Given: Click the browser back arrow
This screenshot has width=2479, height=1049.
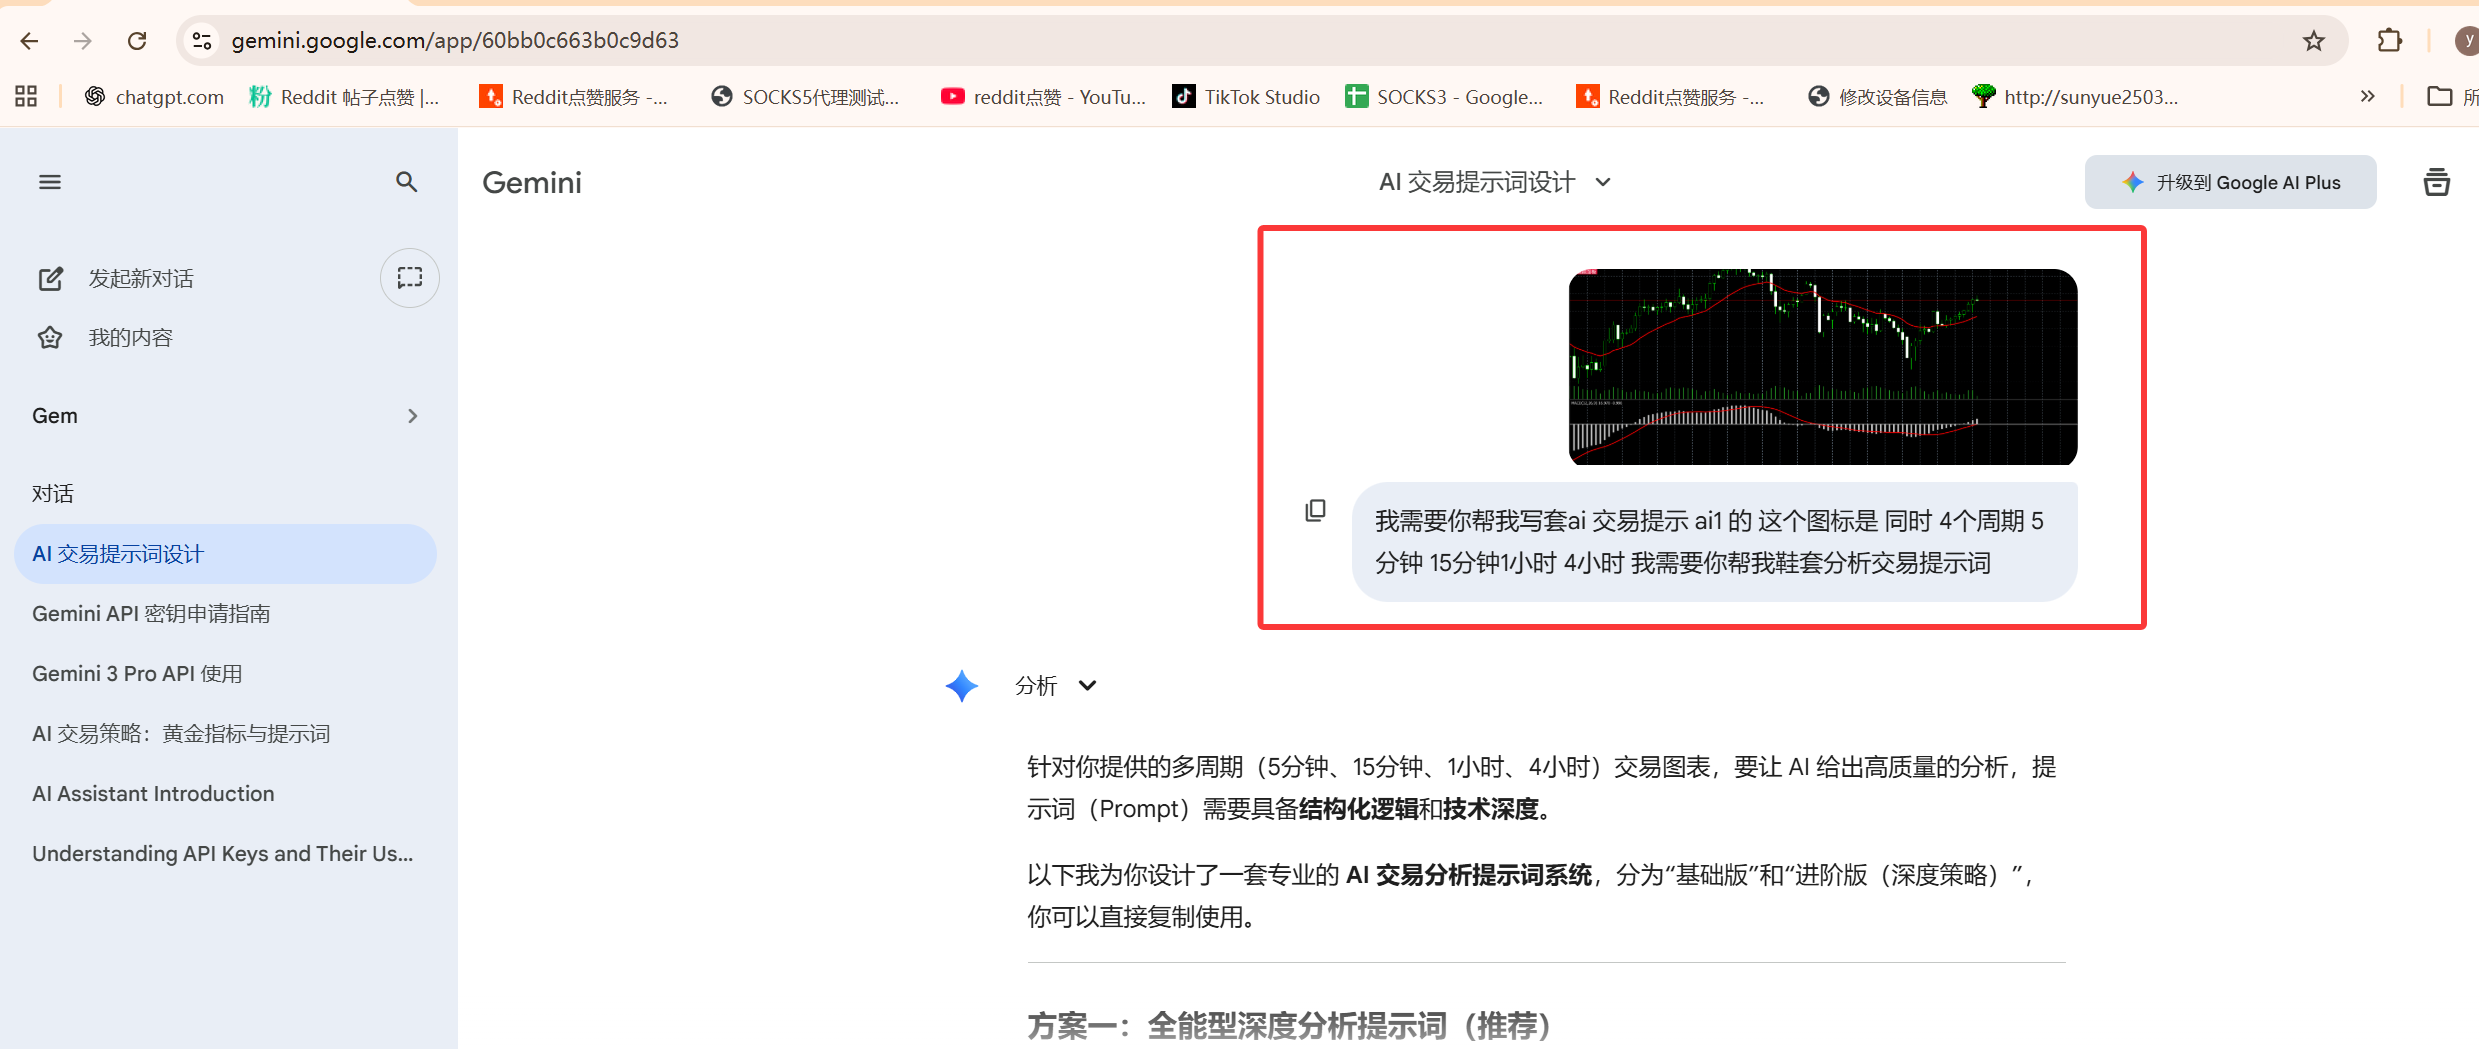Looking at the screenshot, I should click(x=30, y=41).
